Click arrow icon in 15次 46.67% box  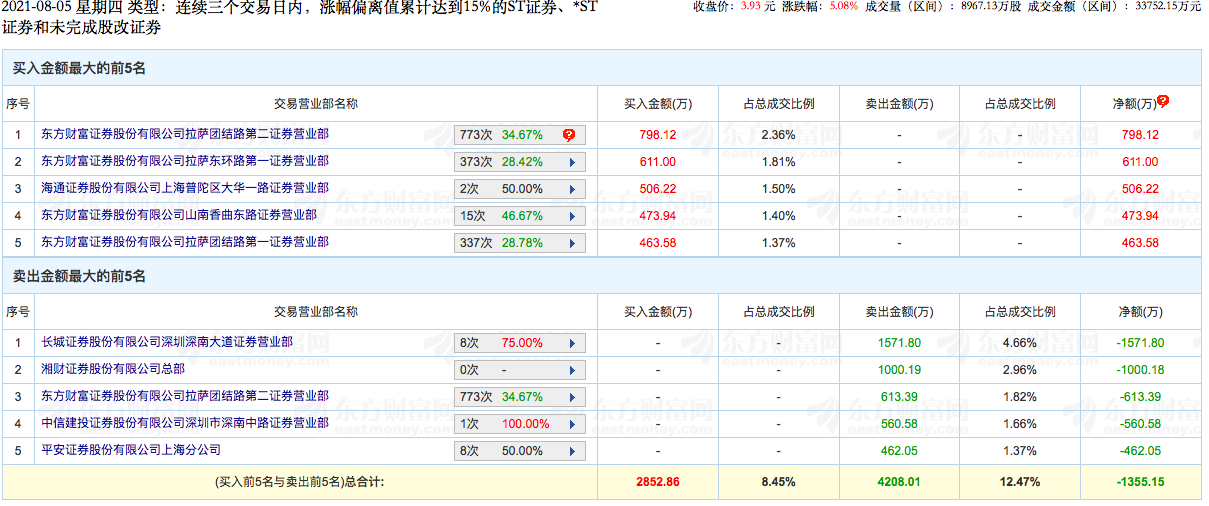(x=572, y=216)
